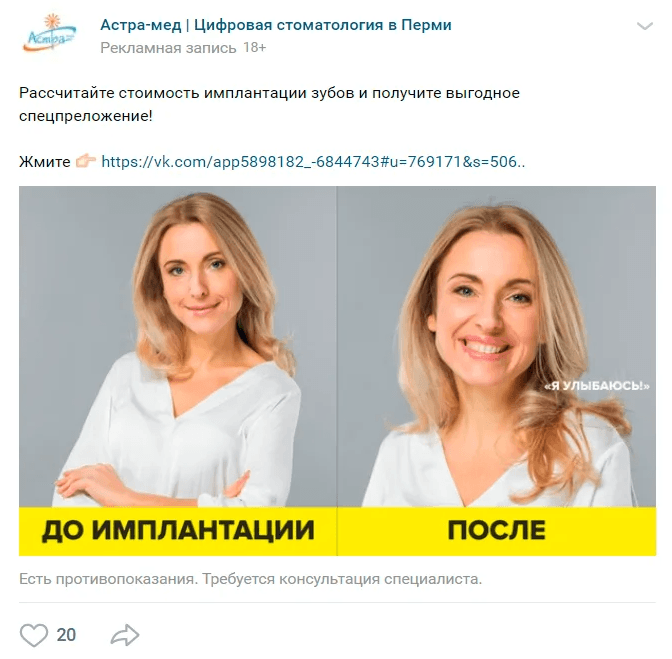672x659 pixels.
Task: Click the Рассчитайте стоимость имплантации post text
Action: tap(269, 104)
